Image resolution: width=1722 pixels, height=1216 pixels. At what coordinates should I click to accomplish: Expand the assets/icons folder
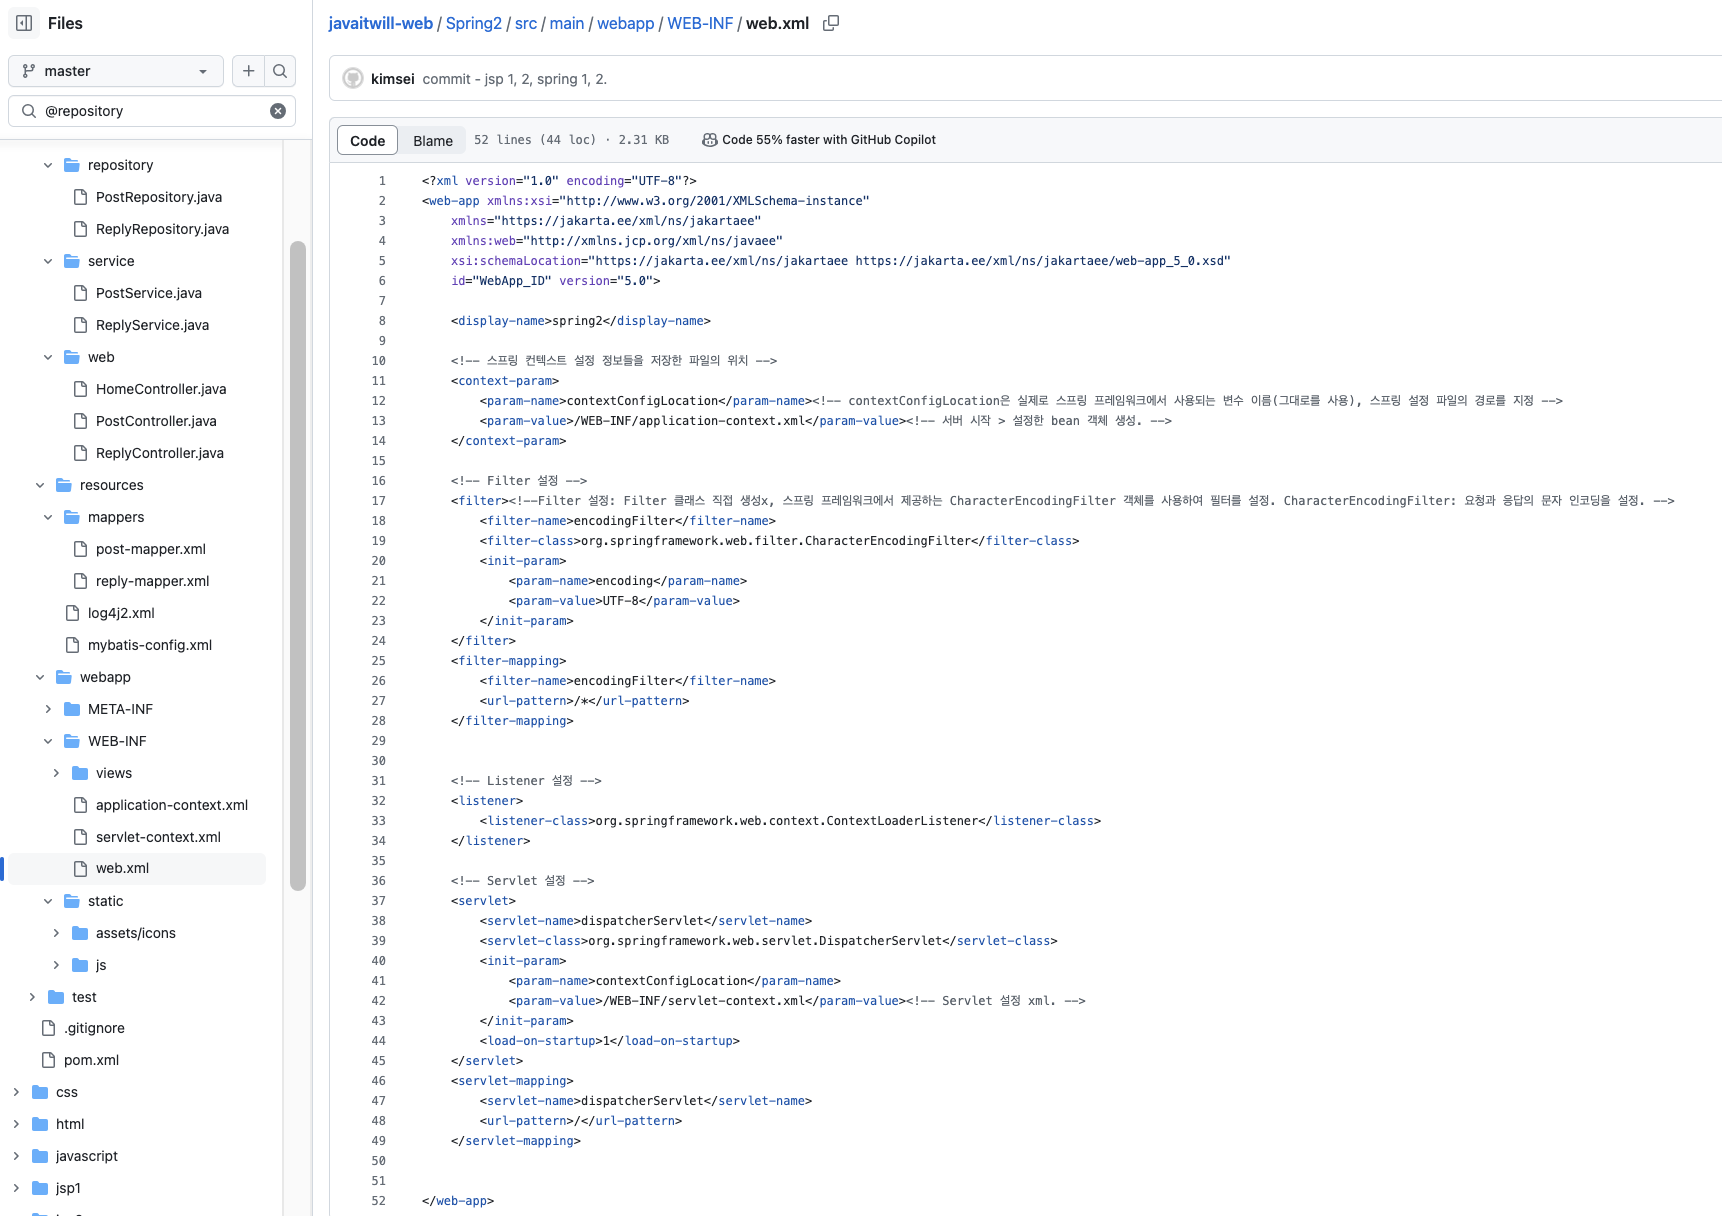pyautogui.click(x=56, y=933)
